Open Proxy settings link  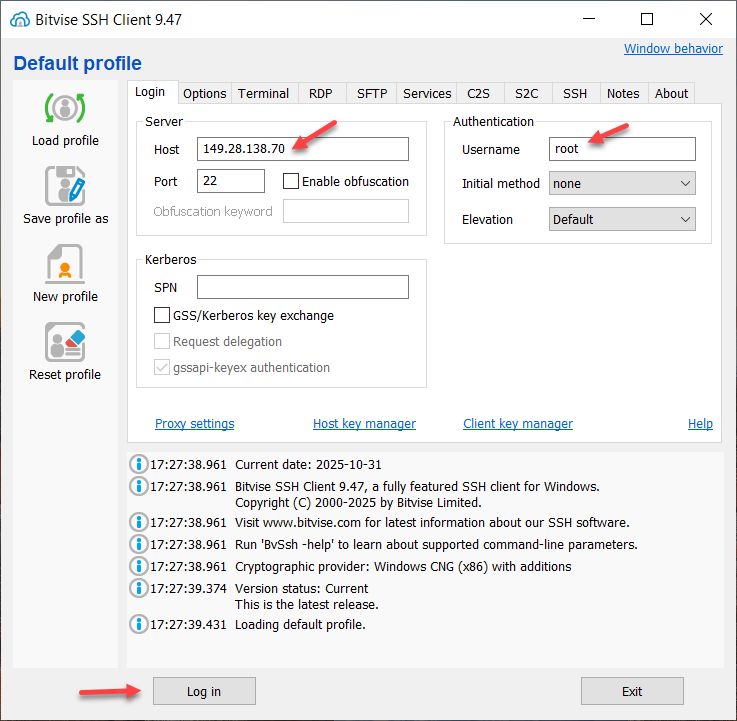194,424
